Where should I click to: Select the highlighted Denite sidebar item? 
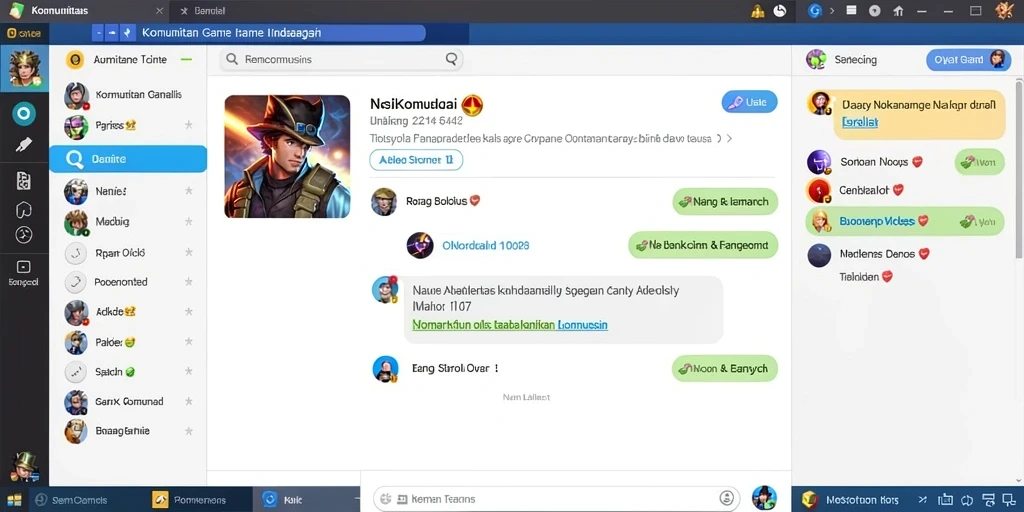click(128, 159)
